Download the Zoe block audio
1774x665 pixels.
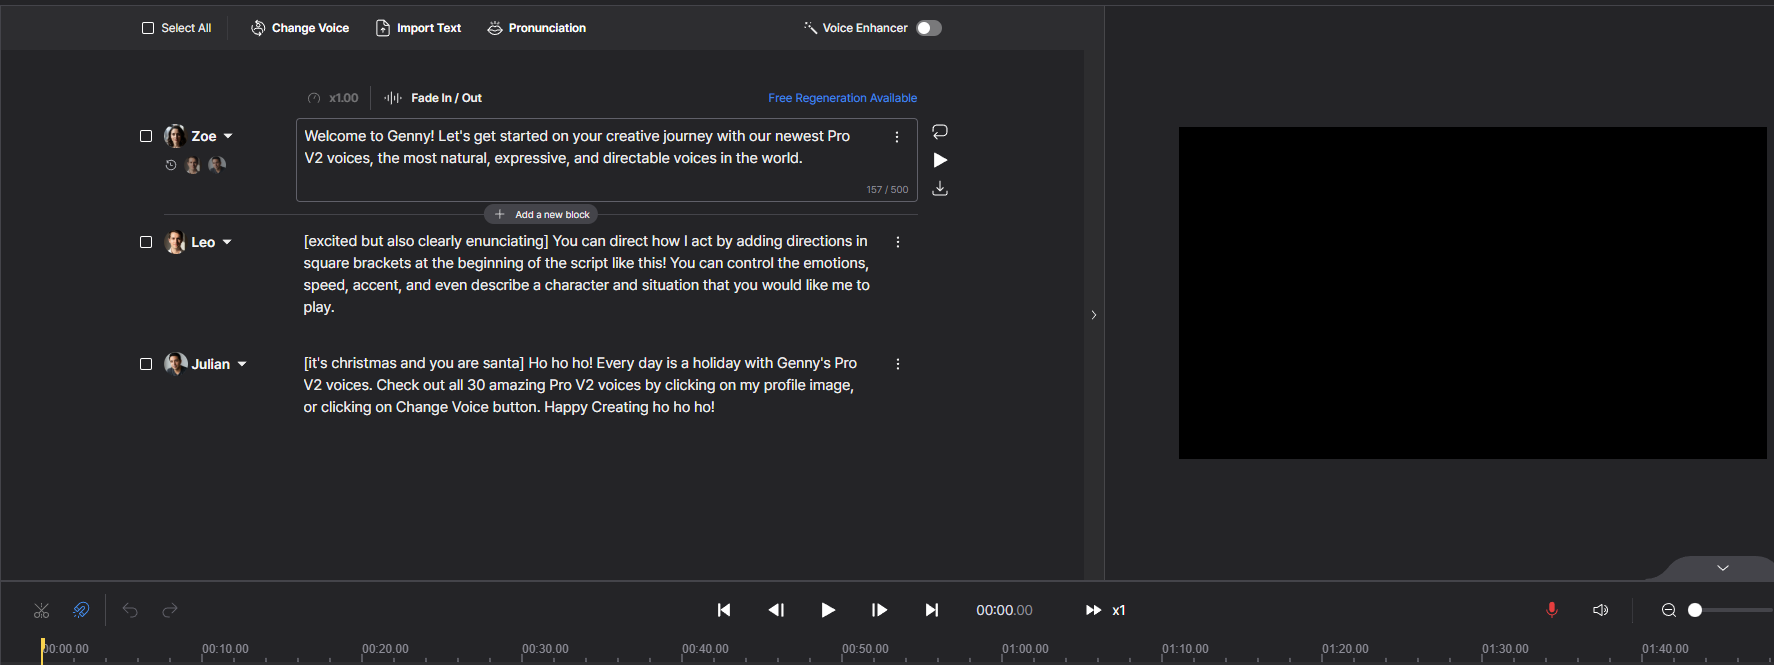[940, 189]
